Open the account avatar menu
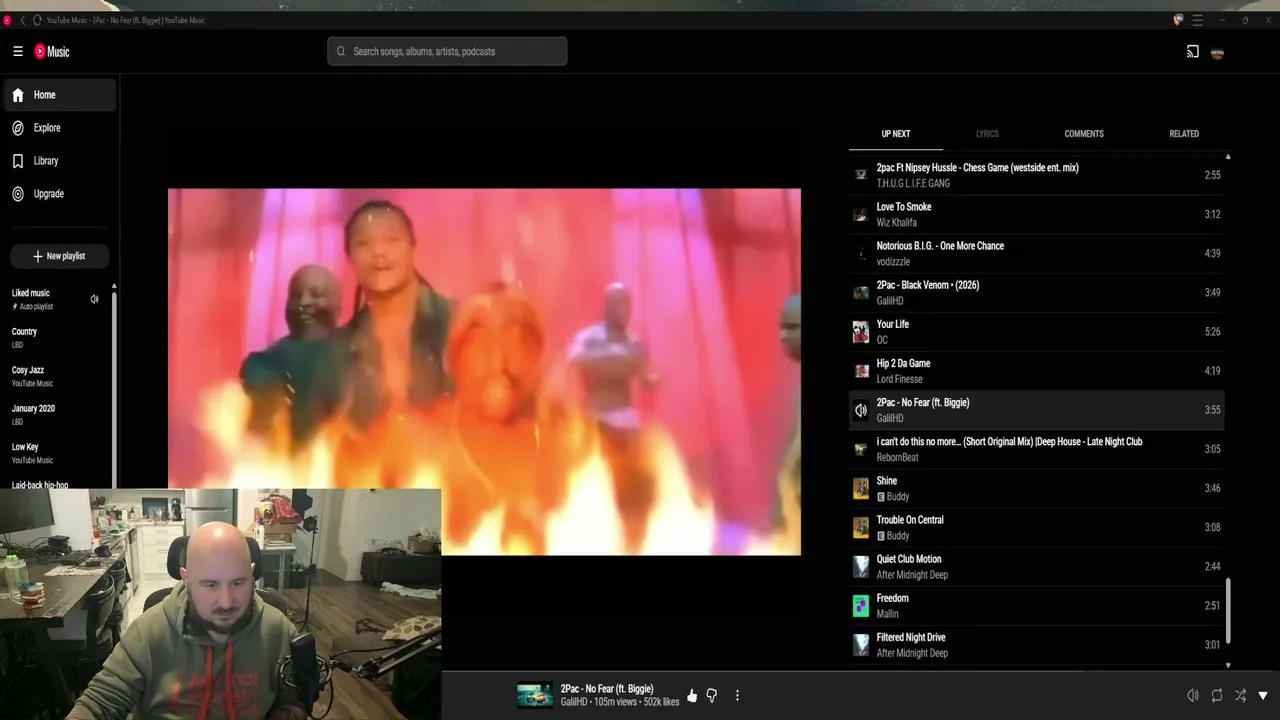1280x720 pixels. [1217, 52]
